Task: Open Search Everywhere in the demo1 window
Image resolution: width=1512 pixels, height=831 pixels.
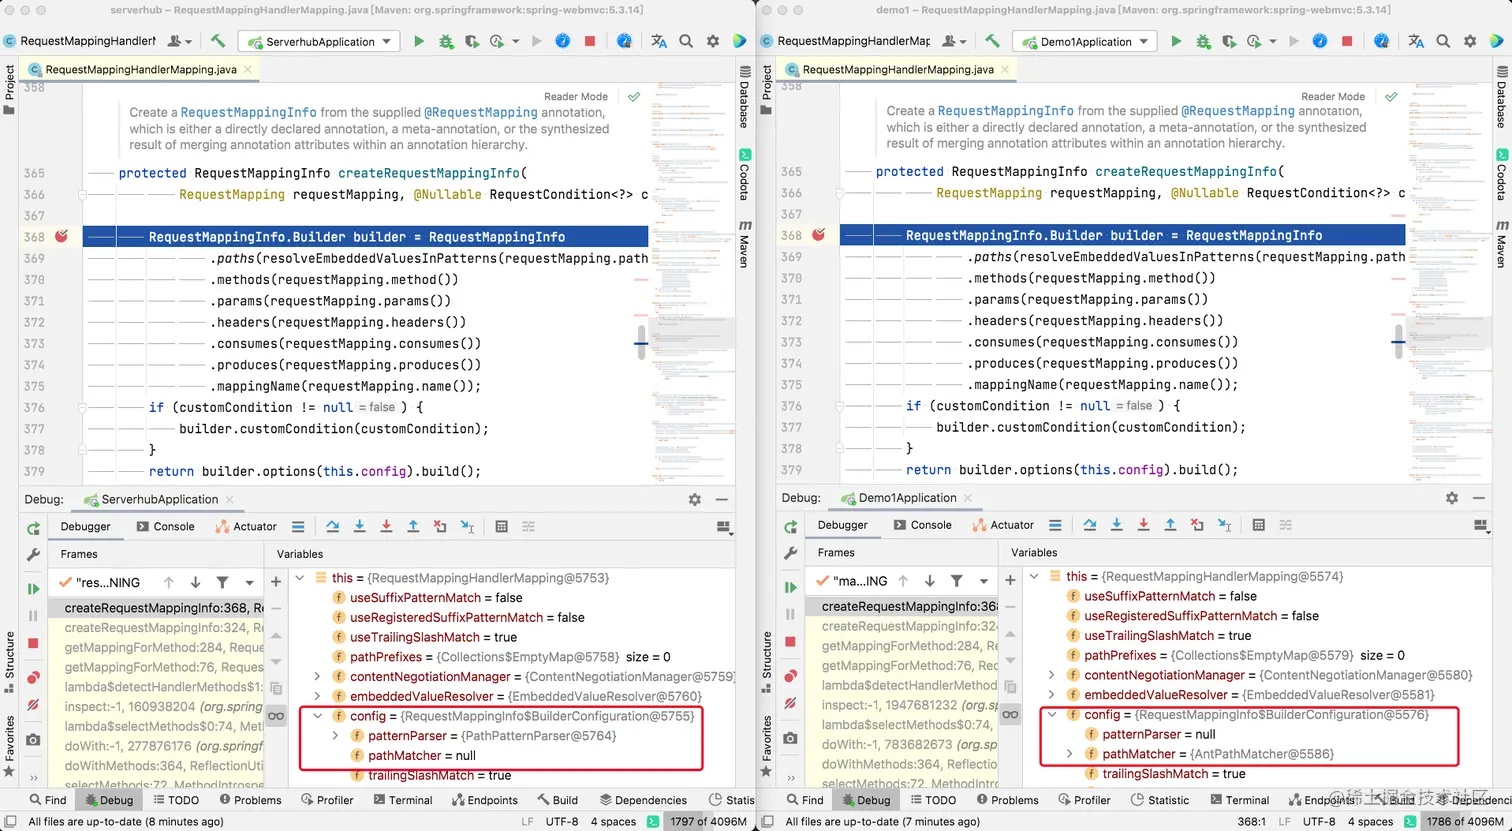Action: click(1443, 42)
